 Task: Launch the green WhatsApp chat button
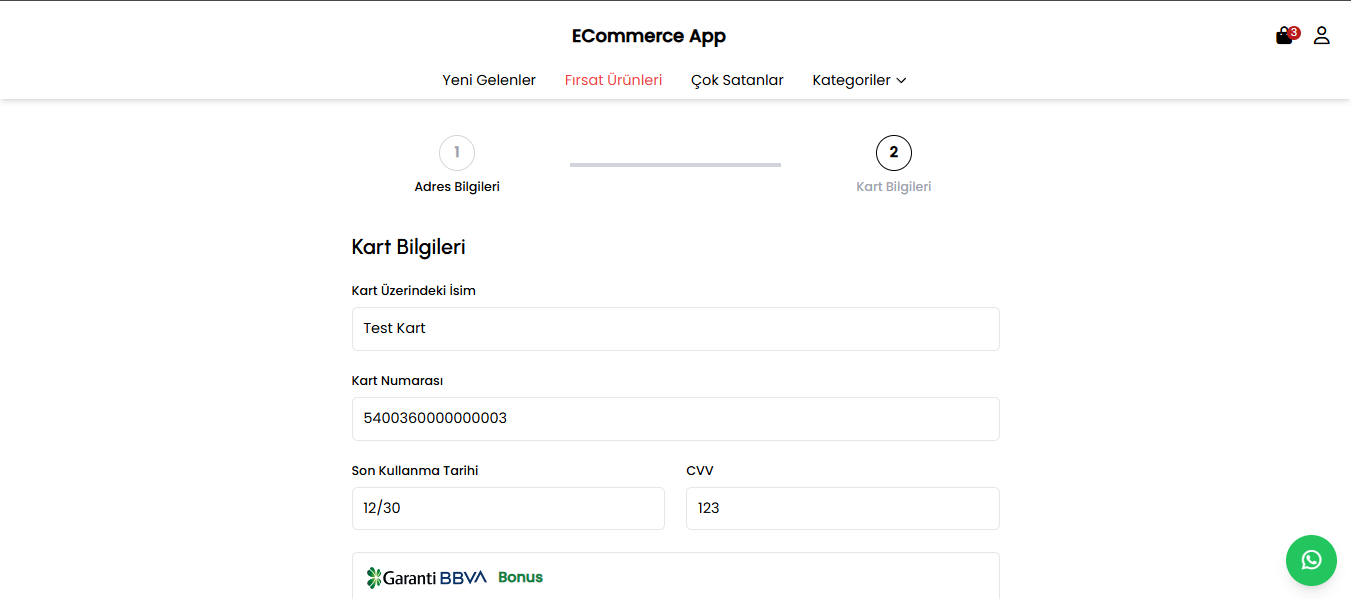[x=1310, y=560]
